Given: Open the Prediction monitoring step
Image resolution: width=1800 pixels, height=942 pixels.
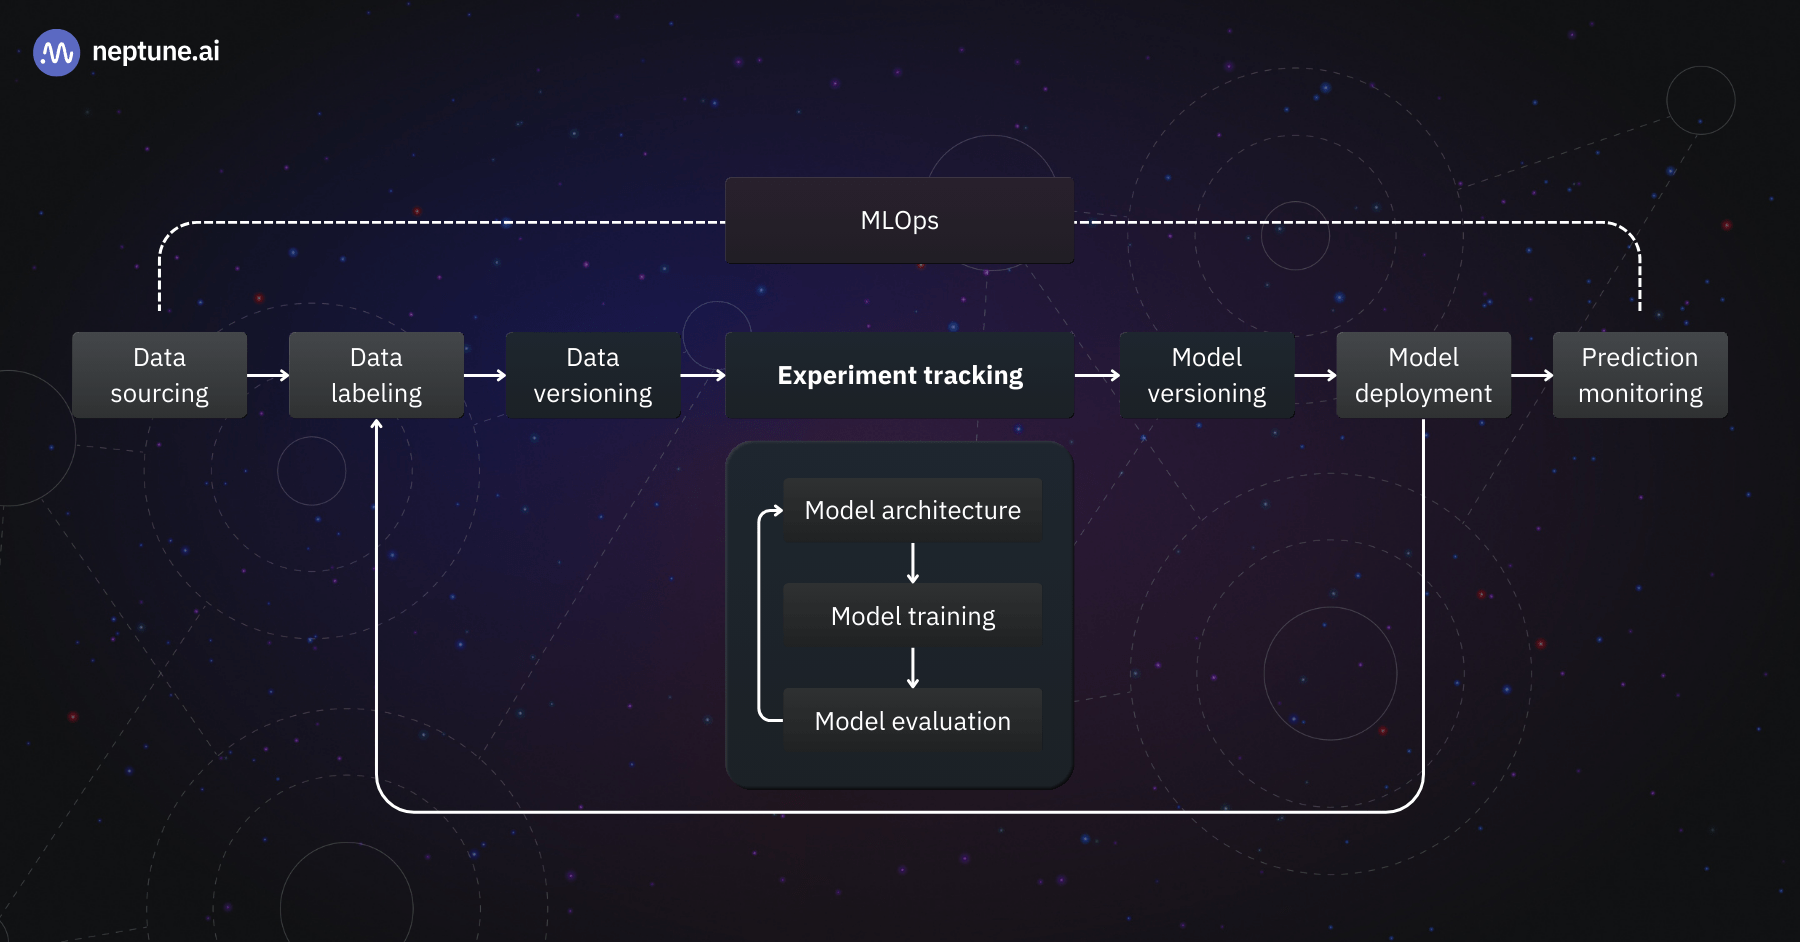Looking at the screenshot, I should [1639, 374].
